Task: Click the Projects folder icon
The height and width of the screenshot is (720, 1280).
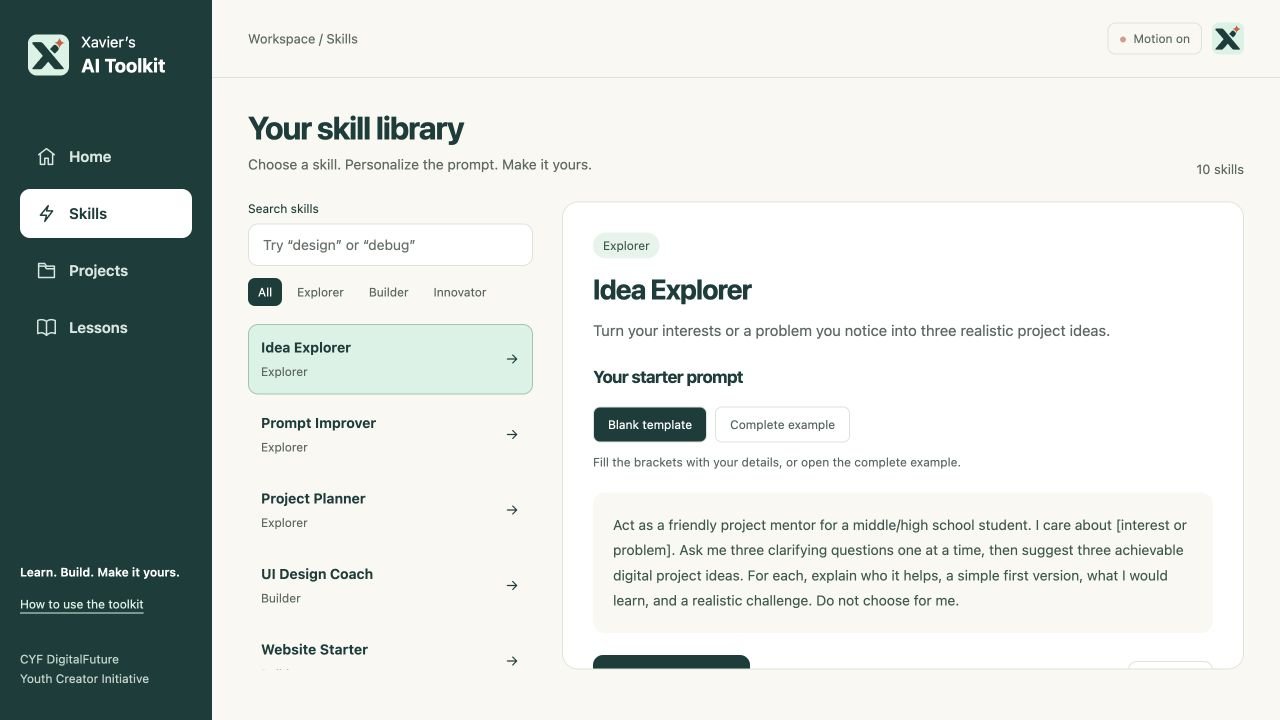Action: pyautogui.click(x=46, y=270)
